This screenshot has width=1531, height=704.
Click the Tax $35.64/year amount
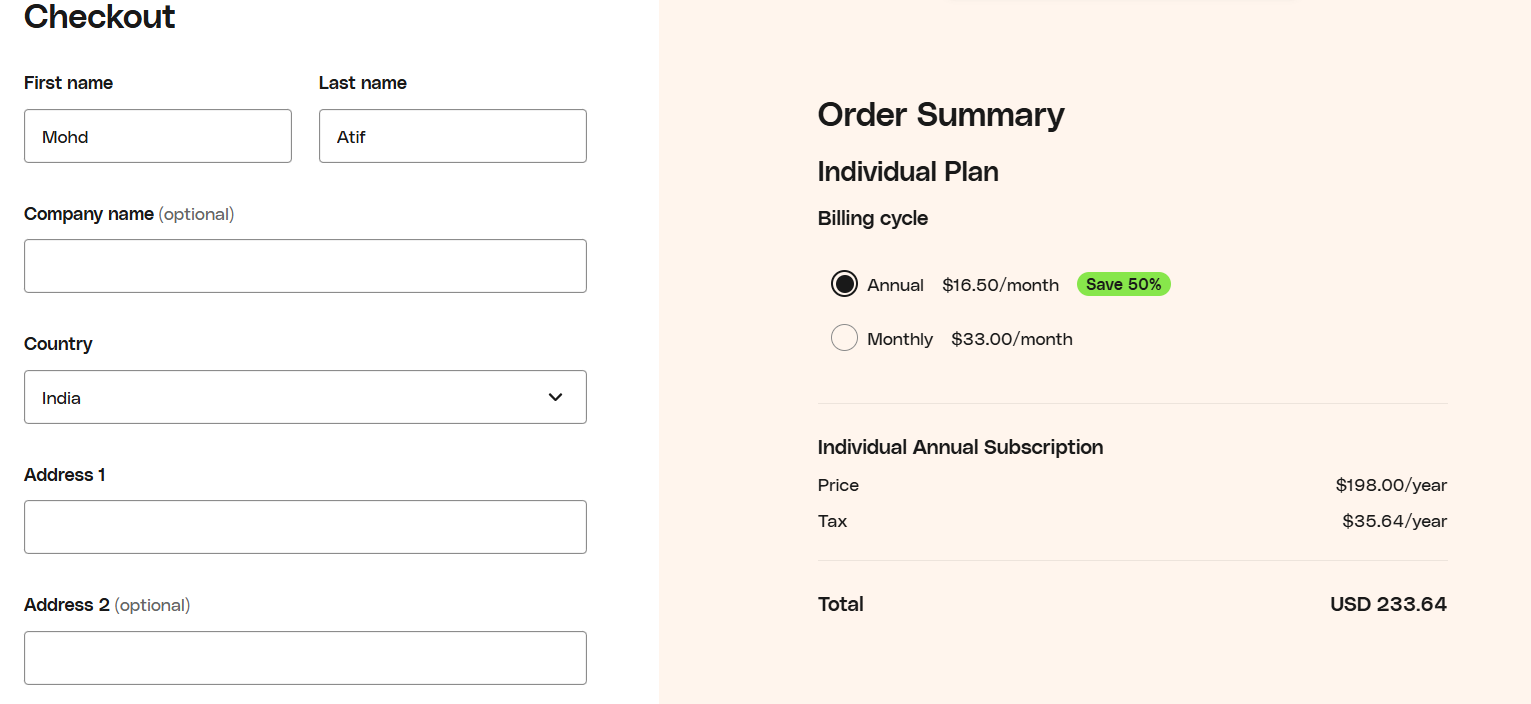pyautogui.click(x=1394, y=520)
